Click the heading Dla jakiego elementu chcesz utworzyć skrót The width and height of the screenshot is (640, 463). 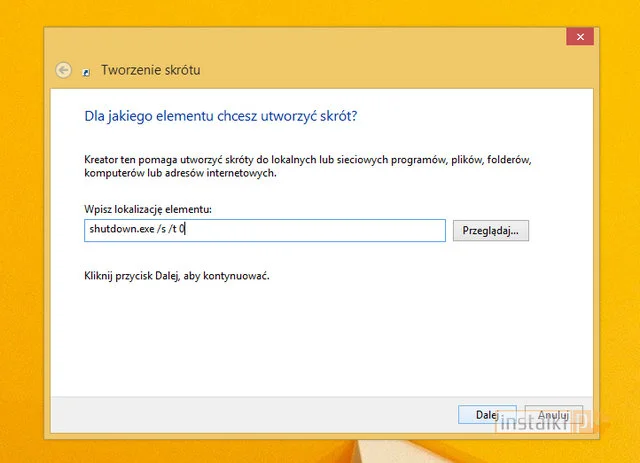[x=221, y=117]
